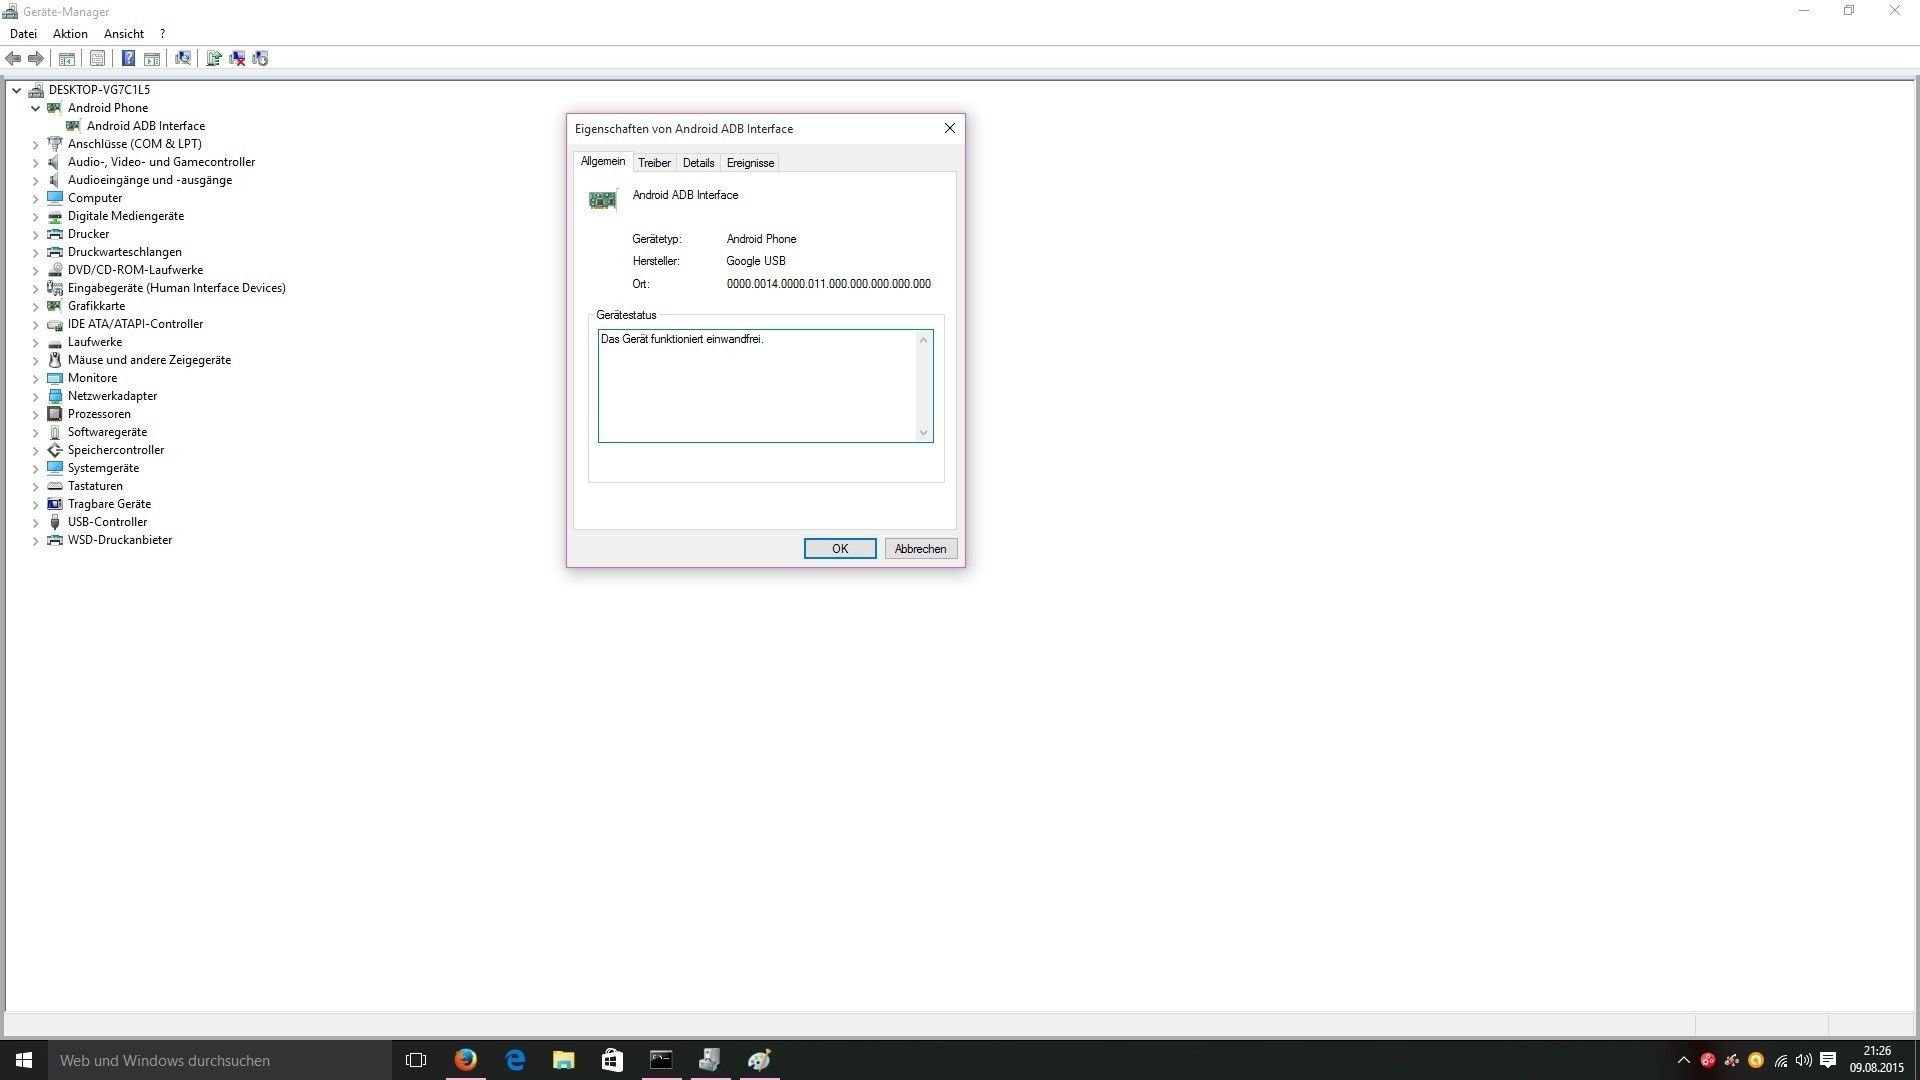This screenshot has width=1920, height=1080.
Task: Switch to the Details tab
Action: 699,163
